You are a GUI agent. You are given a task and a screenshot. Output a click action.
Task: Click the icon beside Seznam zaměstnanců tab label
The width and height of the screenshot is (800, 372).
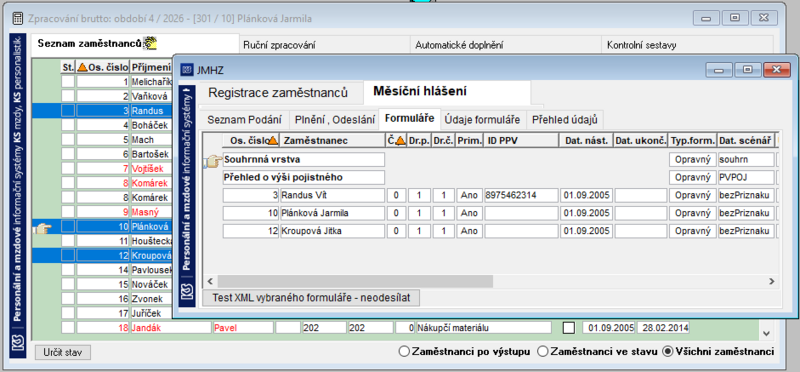click(x=149, y=43)
